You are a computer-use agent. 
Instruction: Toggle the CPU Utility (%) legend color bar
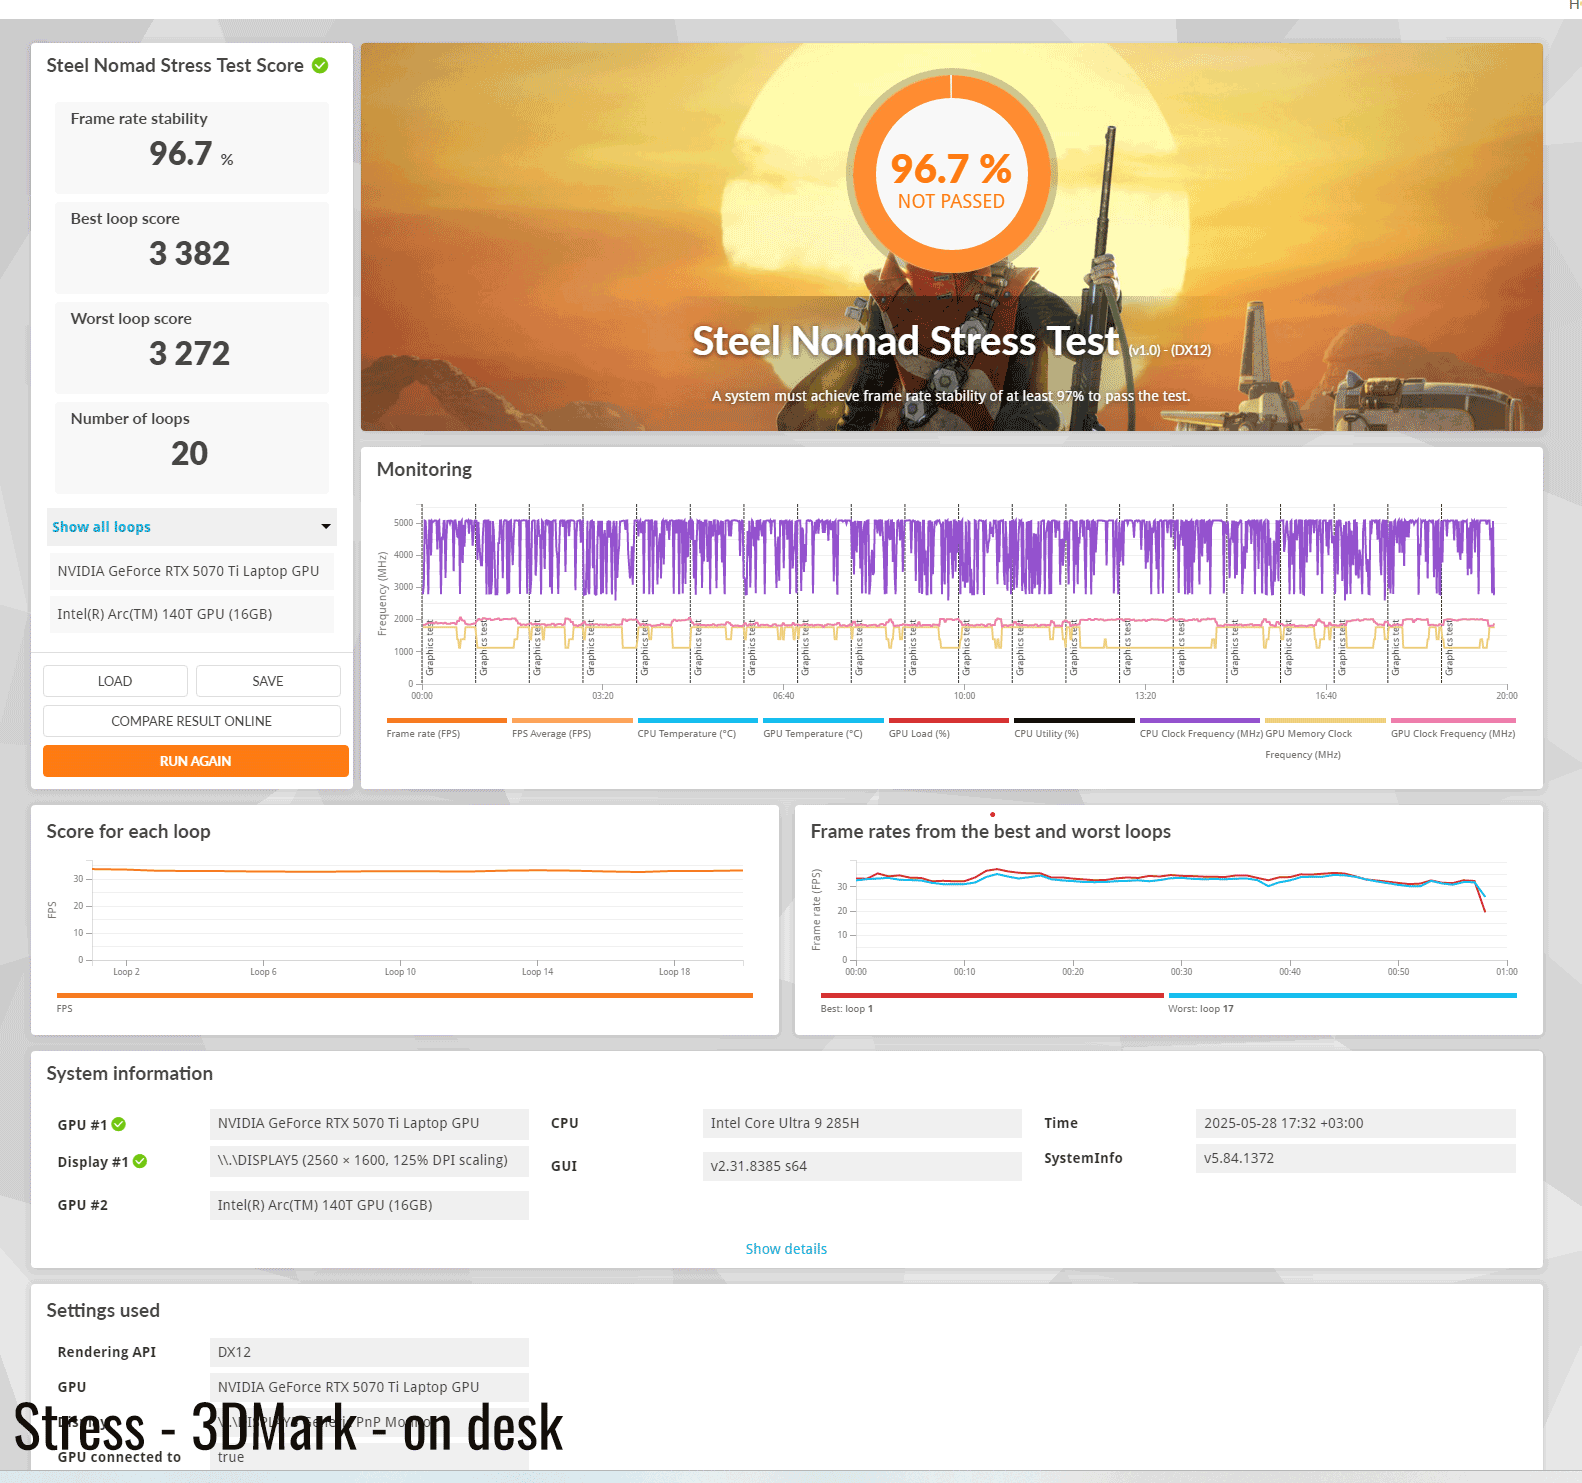pyautogui.click(x=1074, y=720)
